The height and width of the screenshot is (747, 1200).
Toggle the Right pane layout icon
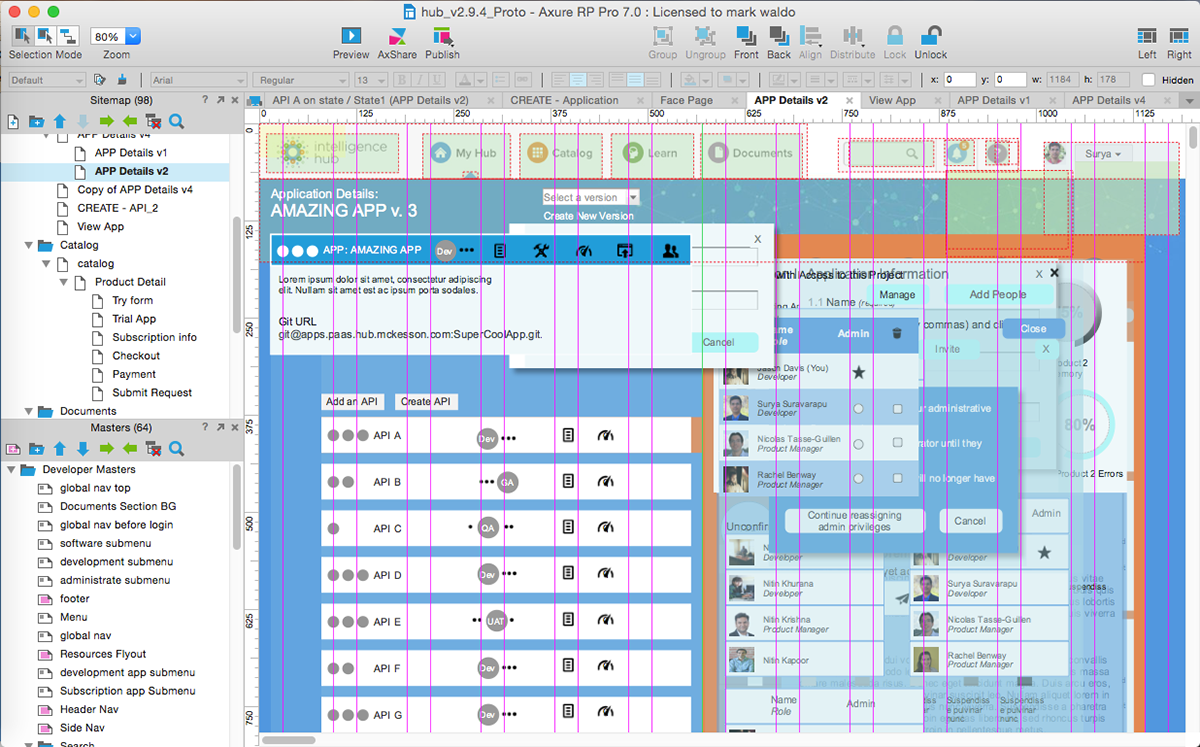click(1178, 36)
